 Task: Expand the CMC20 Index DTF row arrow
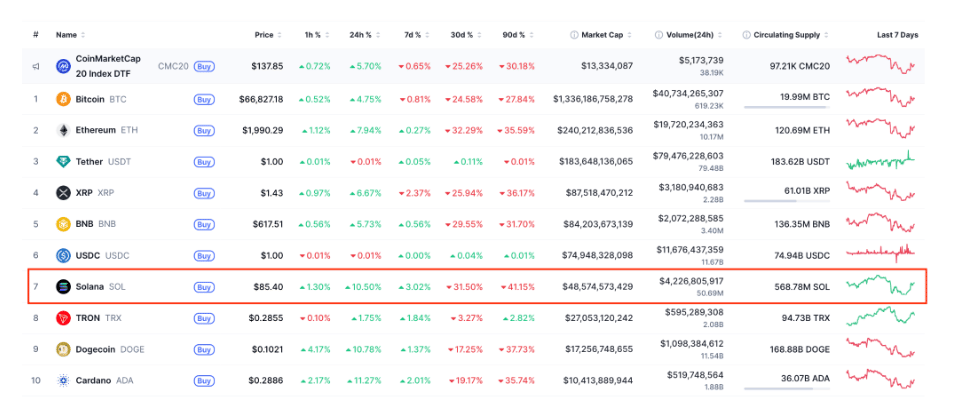click(x=36, y=67)
